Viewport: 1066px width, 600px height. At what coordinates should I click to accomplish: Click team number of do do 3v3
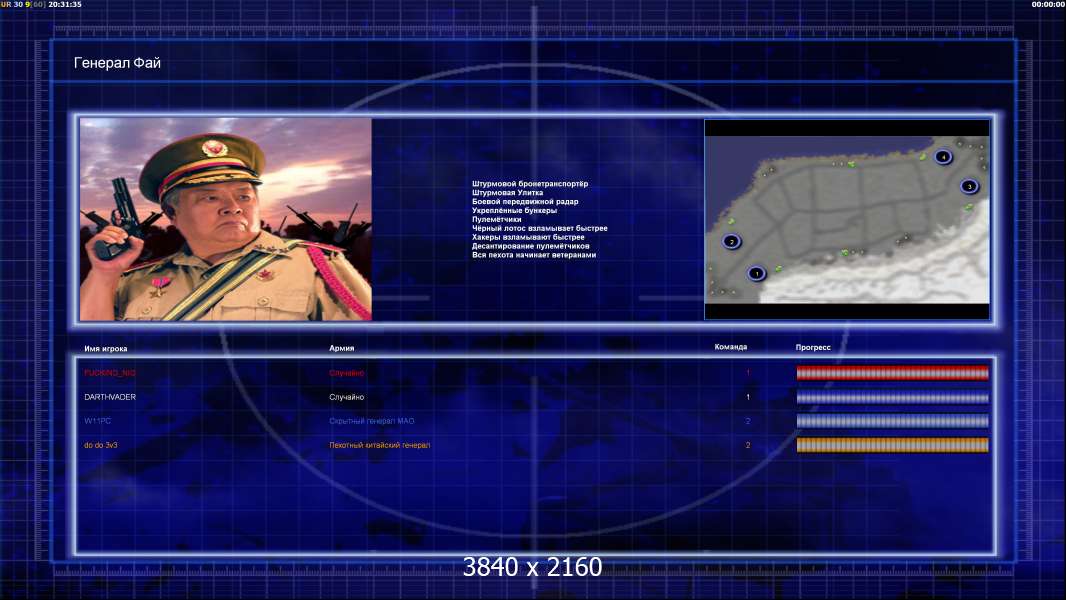[748, 445]
